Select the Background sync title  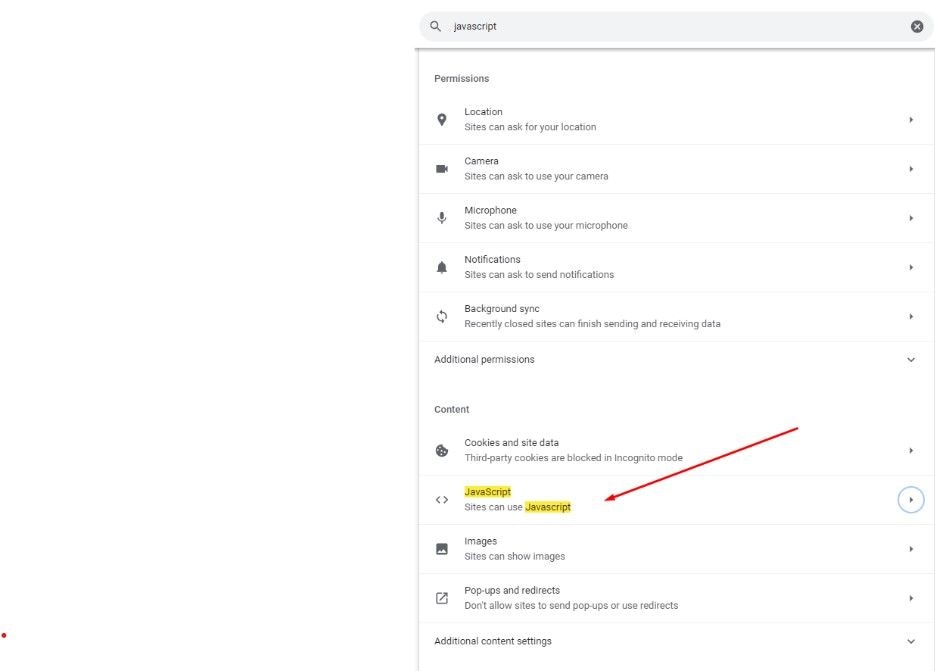502,308
